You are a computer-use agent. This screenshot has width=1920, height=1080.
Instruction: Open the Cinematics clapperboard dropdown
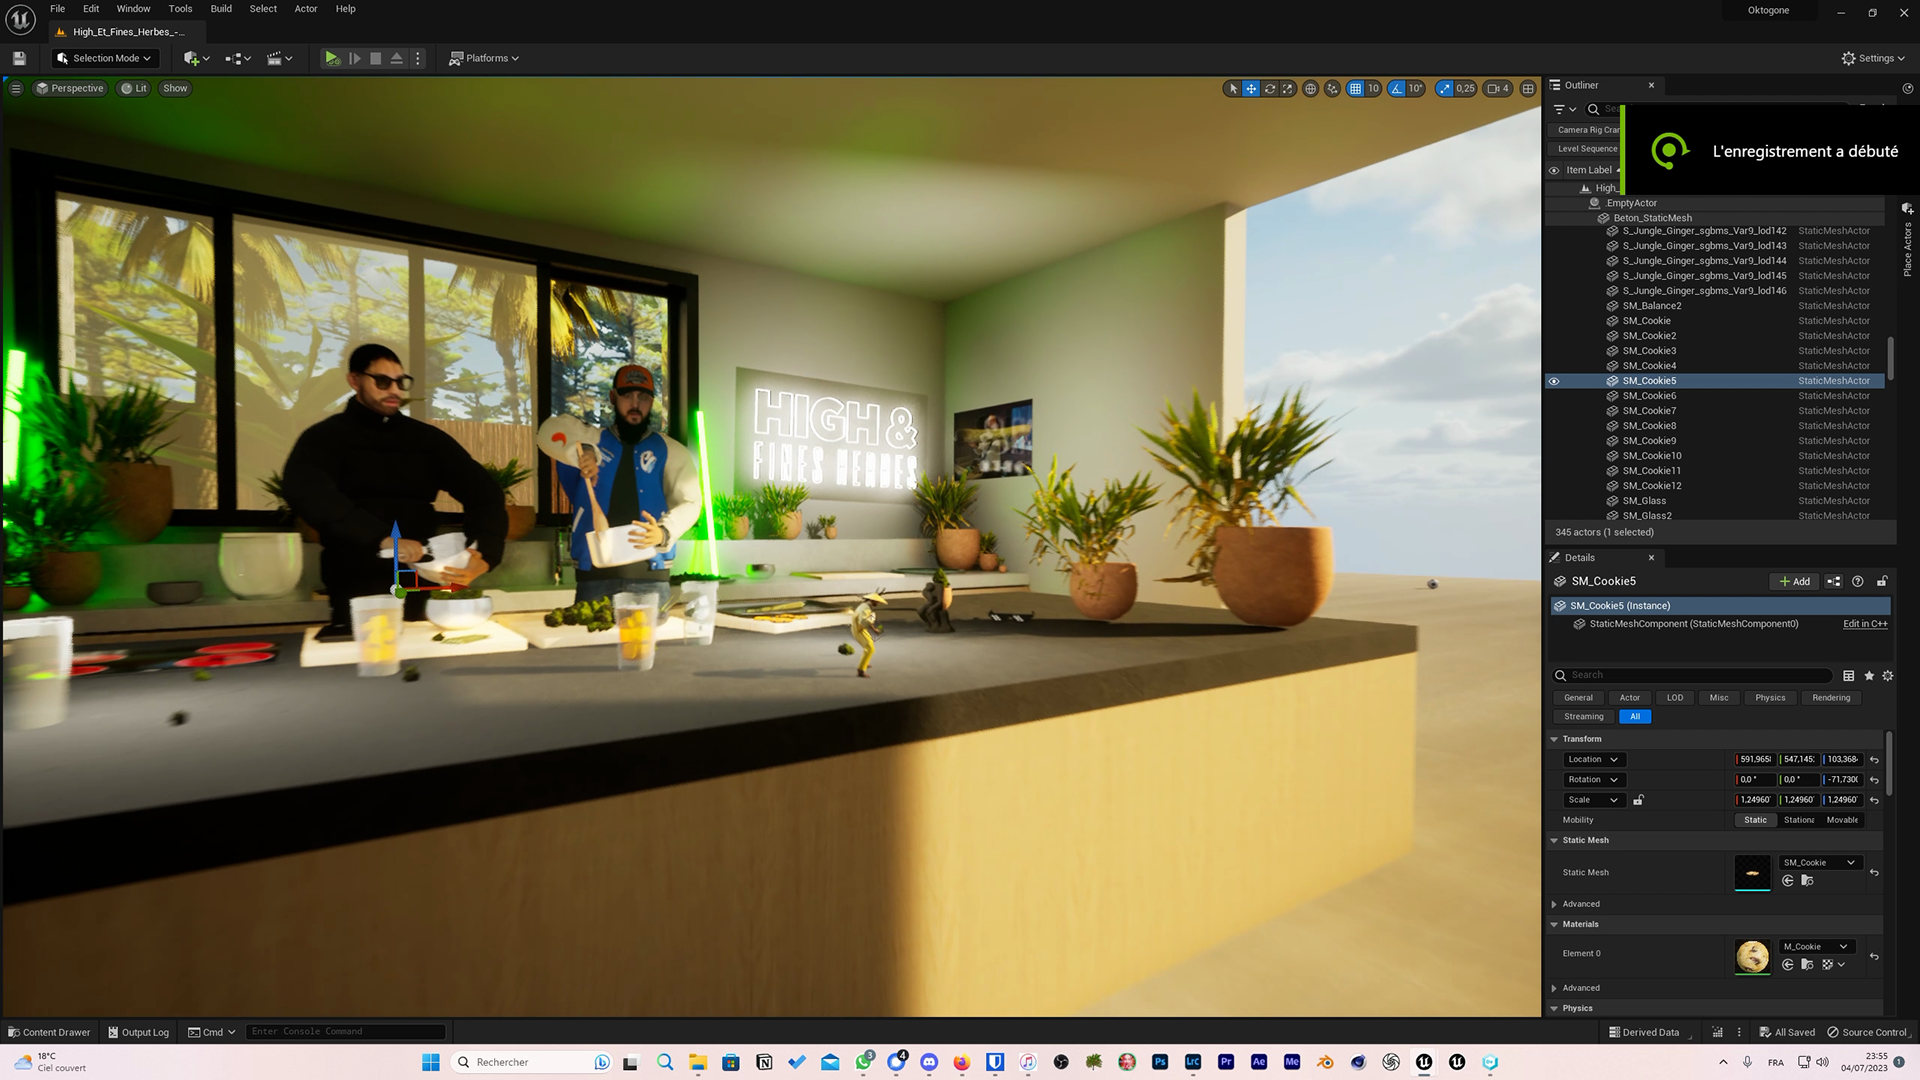(x=280, y=58)
